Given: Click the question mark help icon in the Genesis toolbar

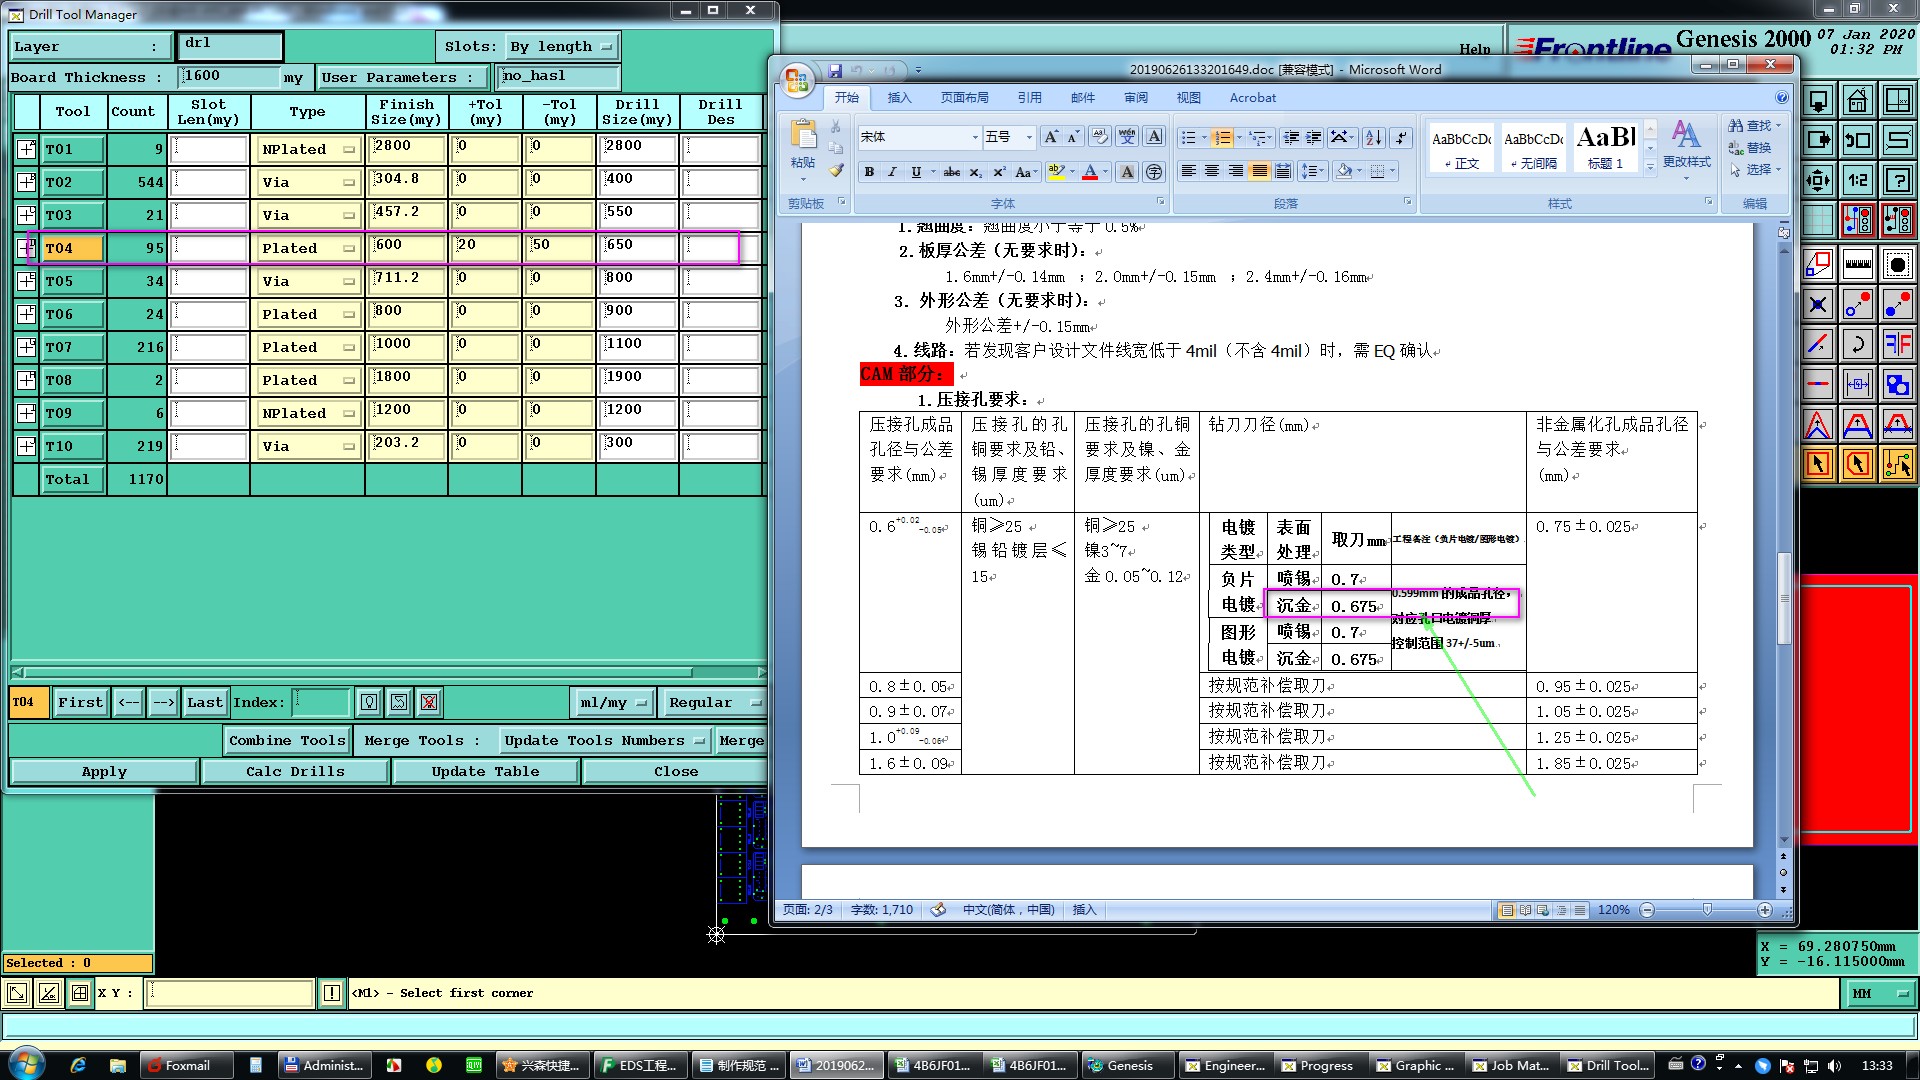Looking at the screenshot, I should point(1897,181).
